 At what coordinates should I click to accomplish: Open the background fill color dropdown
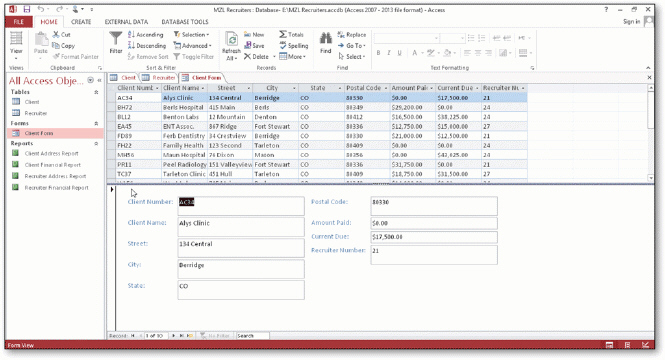[455, 53]
